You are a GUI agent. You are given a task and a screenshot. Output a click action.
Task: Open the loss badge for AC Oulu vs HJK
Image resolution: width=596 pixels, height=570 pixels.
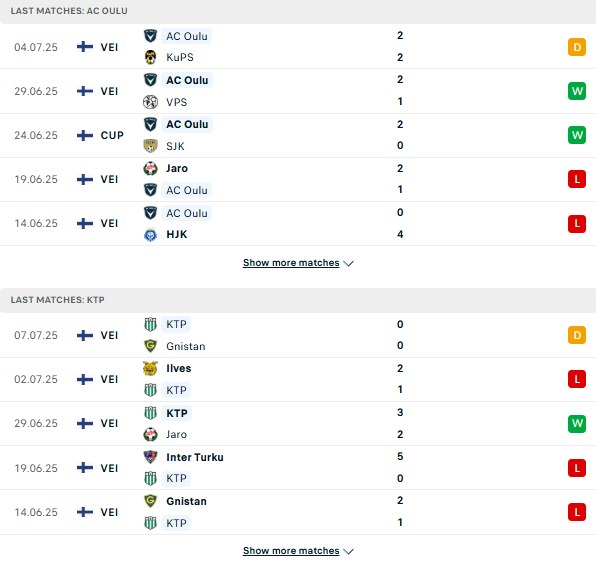(x=577, y=223)
